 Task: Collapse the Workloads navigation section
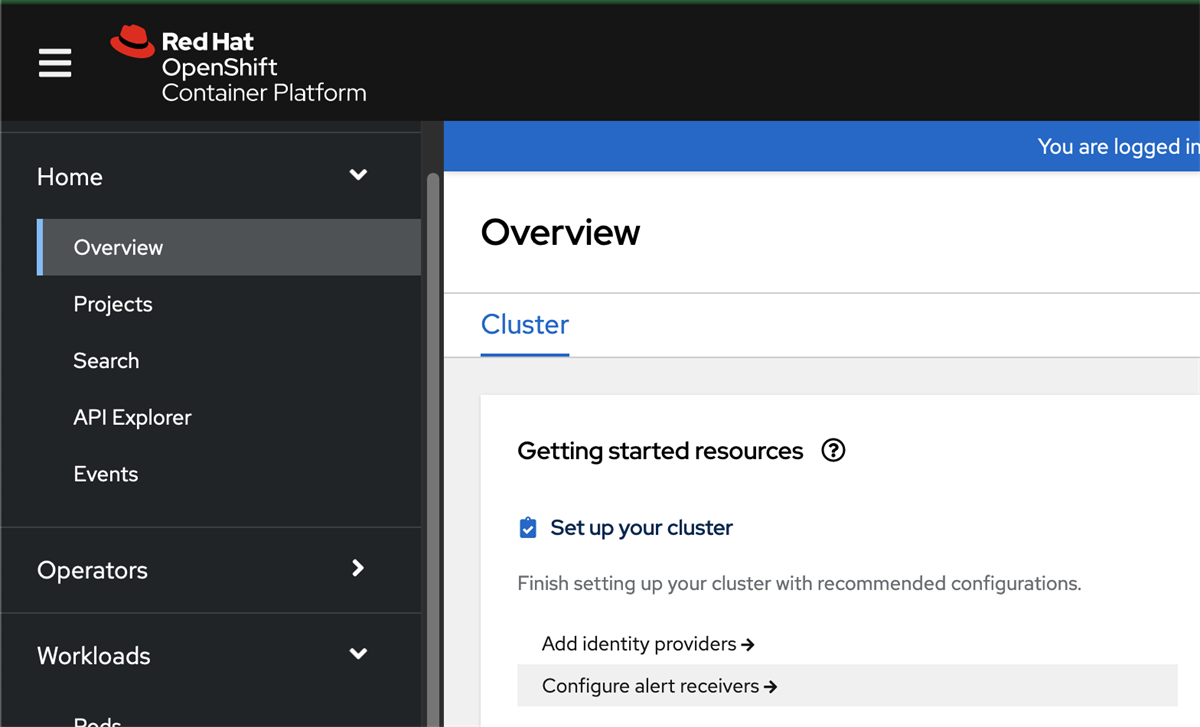coord(357,653)
